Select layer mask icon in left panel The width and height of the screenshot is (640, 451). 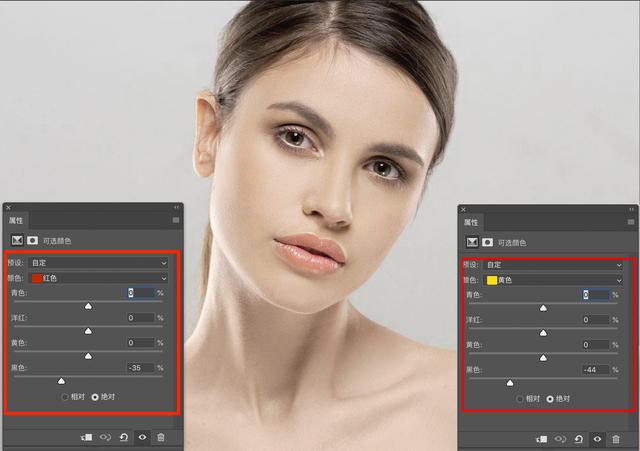32,240
